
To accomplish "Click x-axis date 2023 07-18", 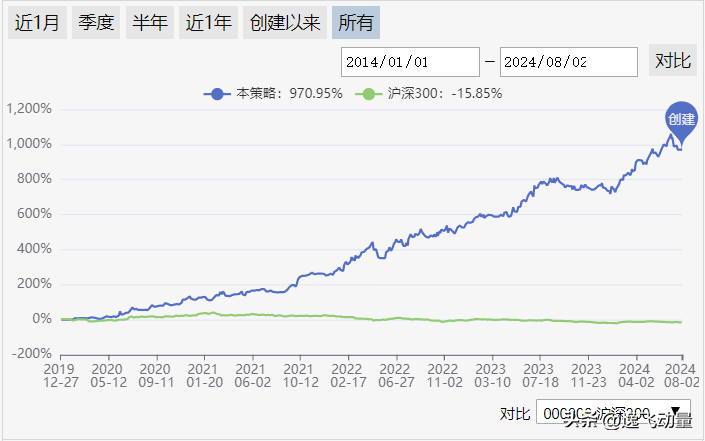I will (x=540, y=376).
